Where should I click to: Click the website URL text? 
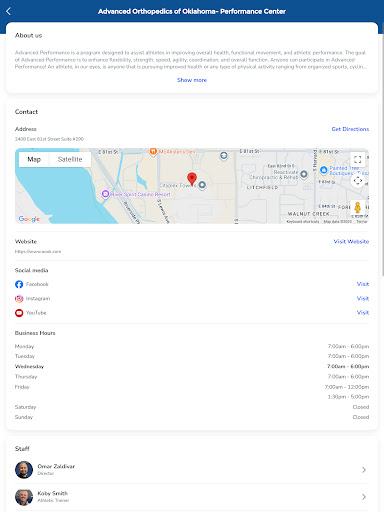[x=38, y=252]
